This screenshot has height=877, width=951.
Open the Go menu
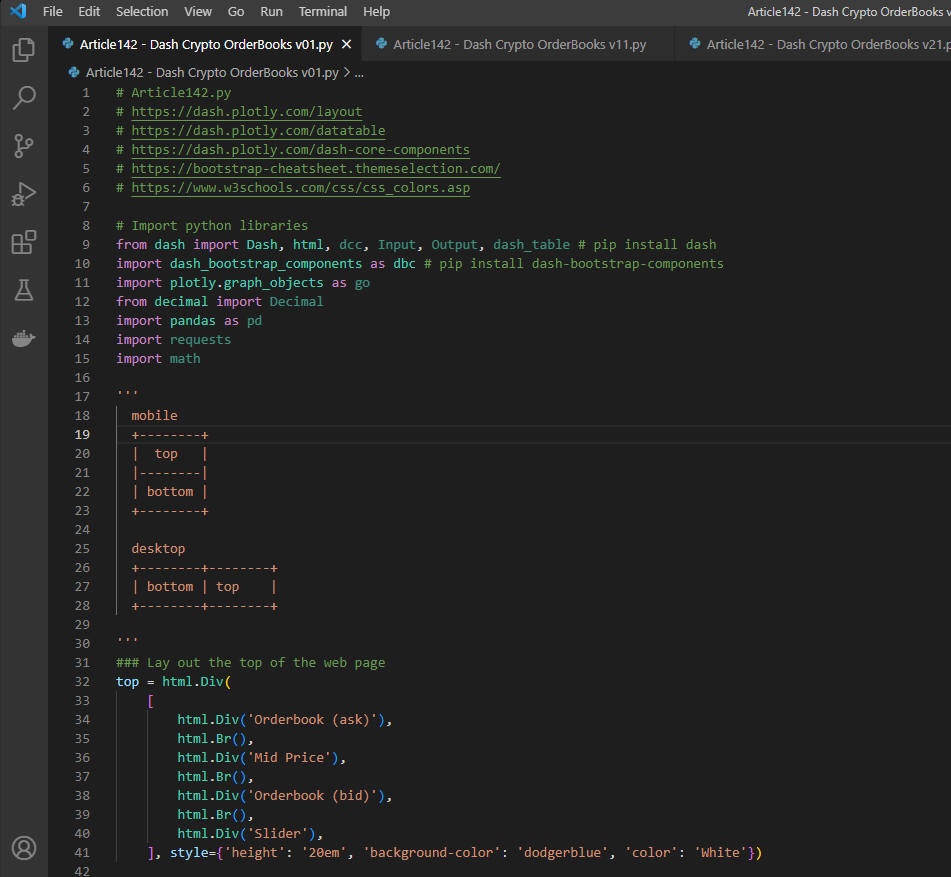coord(236,12)
